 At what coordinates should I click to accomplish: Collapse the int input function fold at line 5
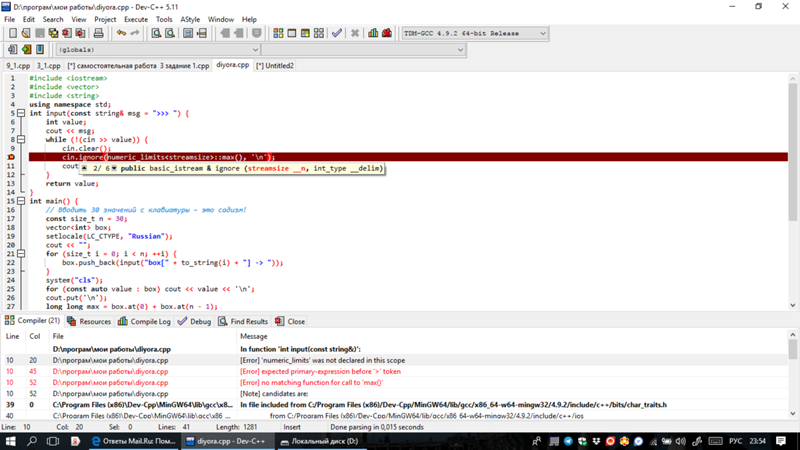[21, 113]
